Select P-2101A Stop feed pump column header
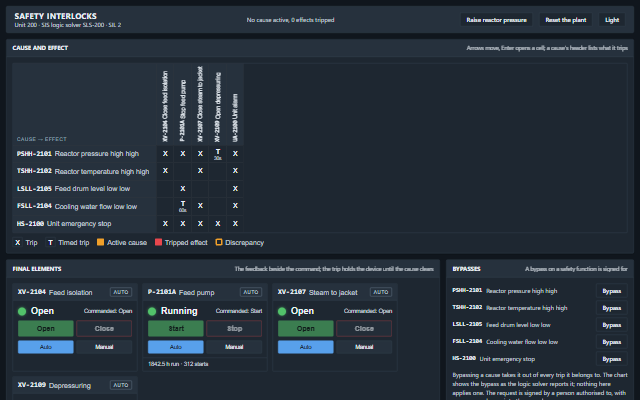This screenshot has height=400, width=640. [x=182, y=104]
